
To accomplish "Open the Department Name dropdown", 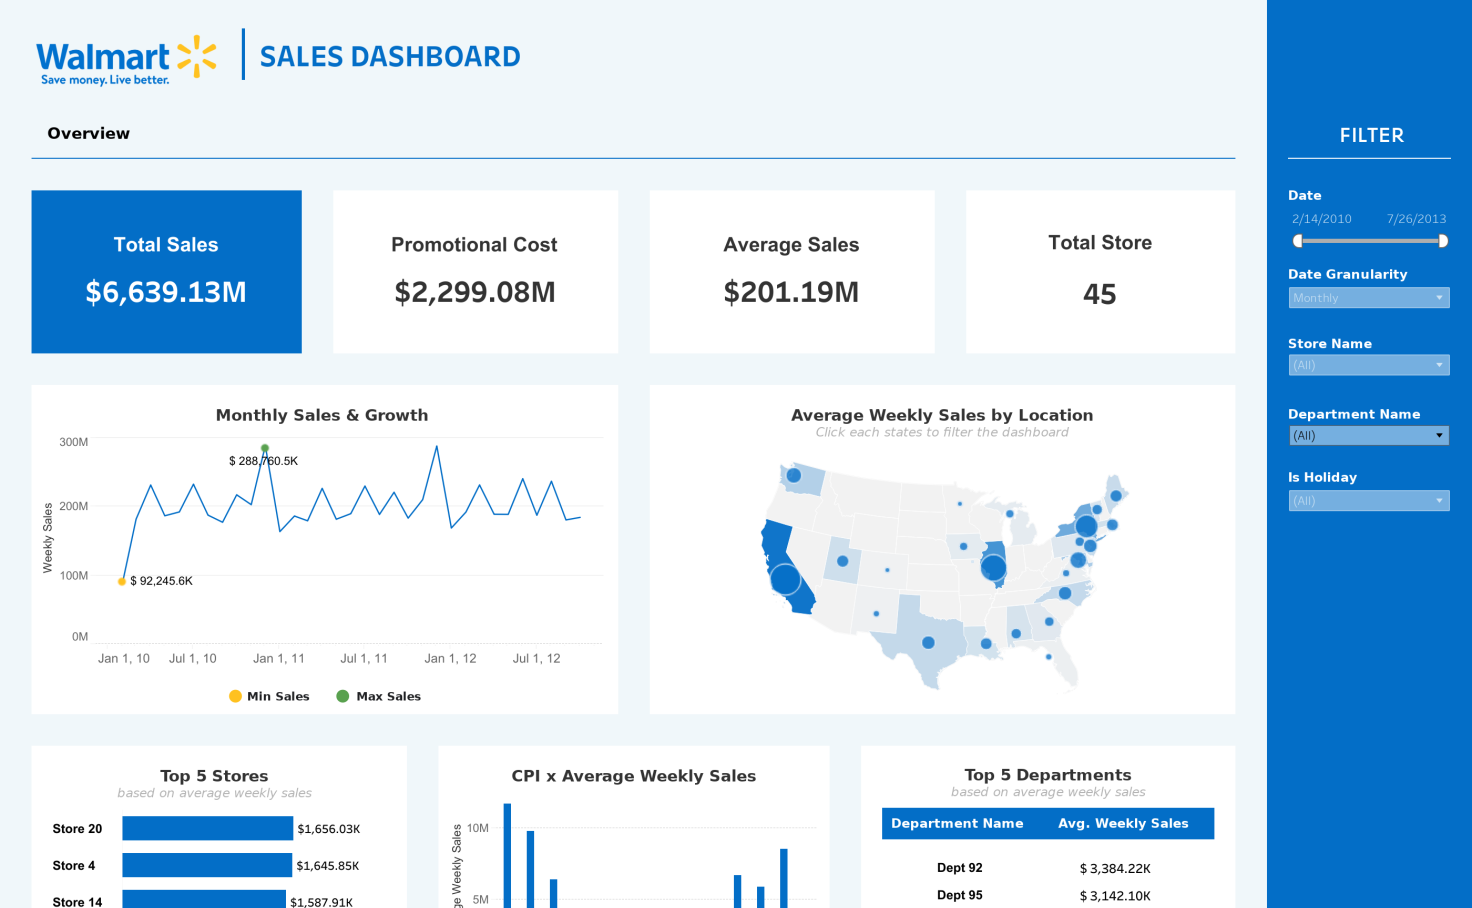I will point(1369,435).
